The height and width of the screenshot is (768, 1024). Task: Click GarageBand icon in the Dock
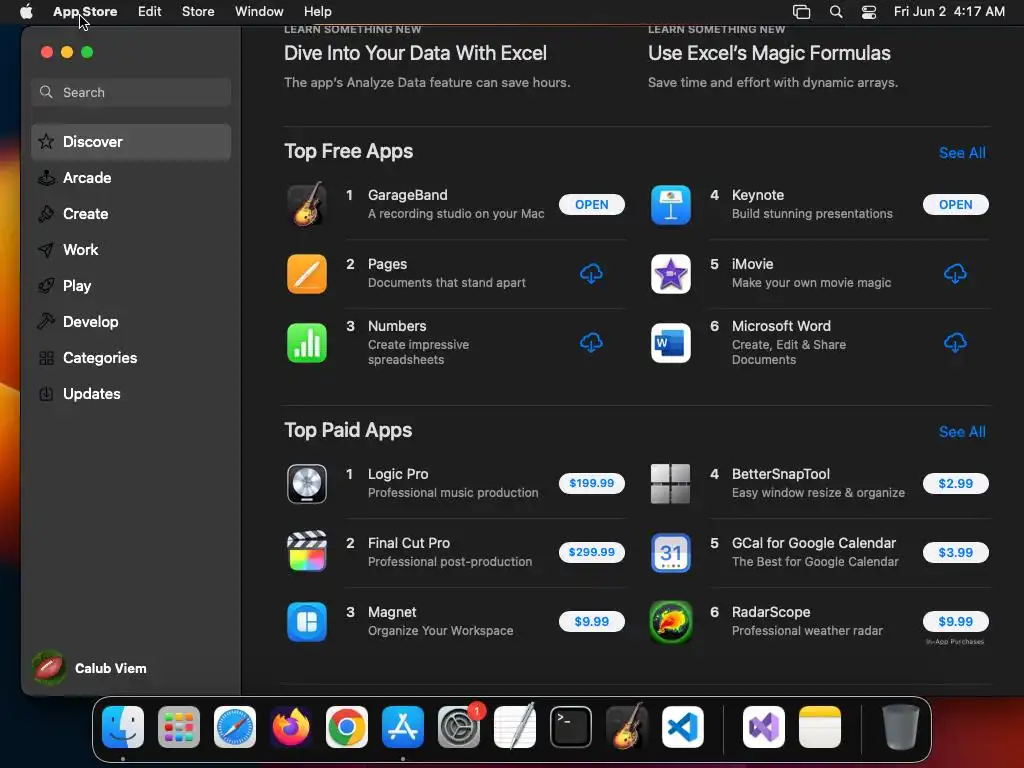point(627,727)
